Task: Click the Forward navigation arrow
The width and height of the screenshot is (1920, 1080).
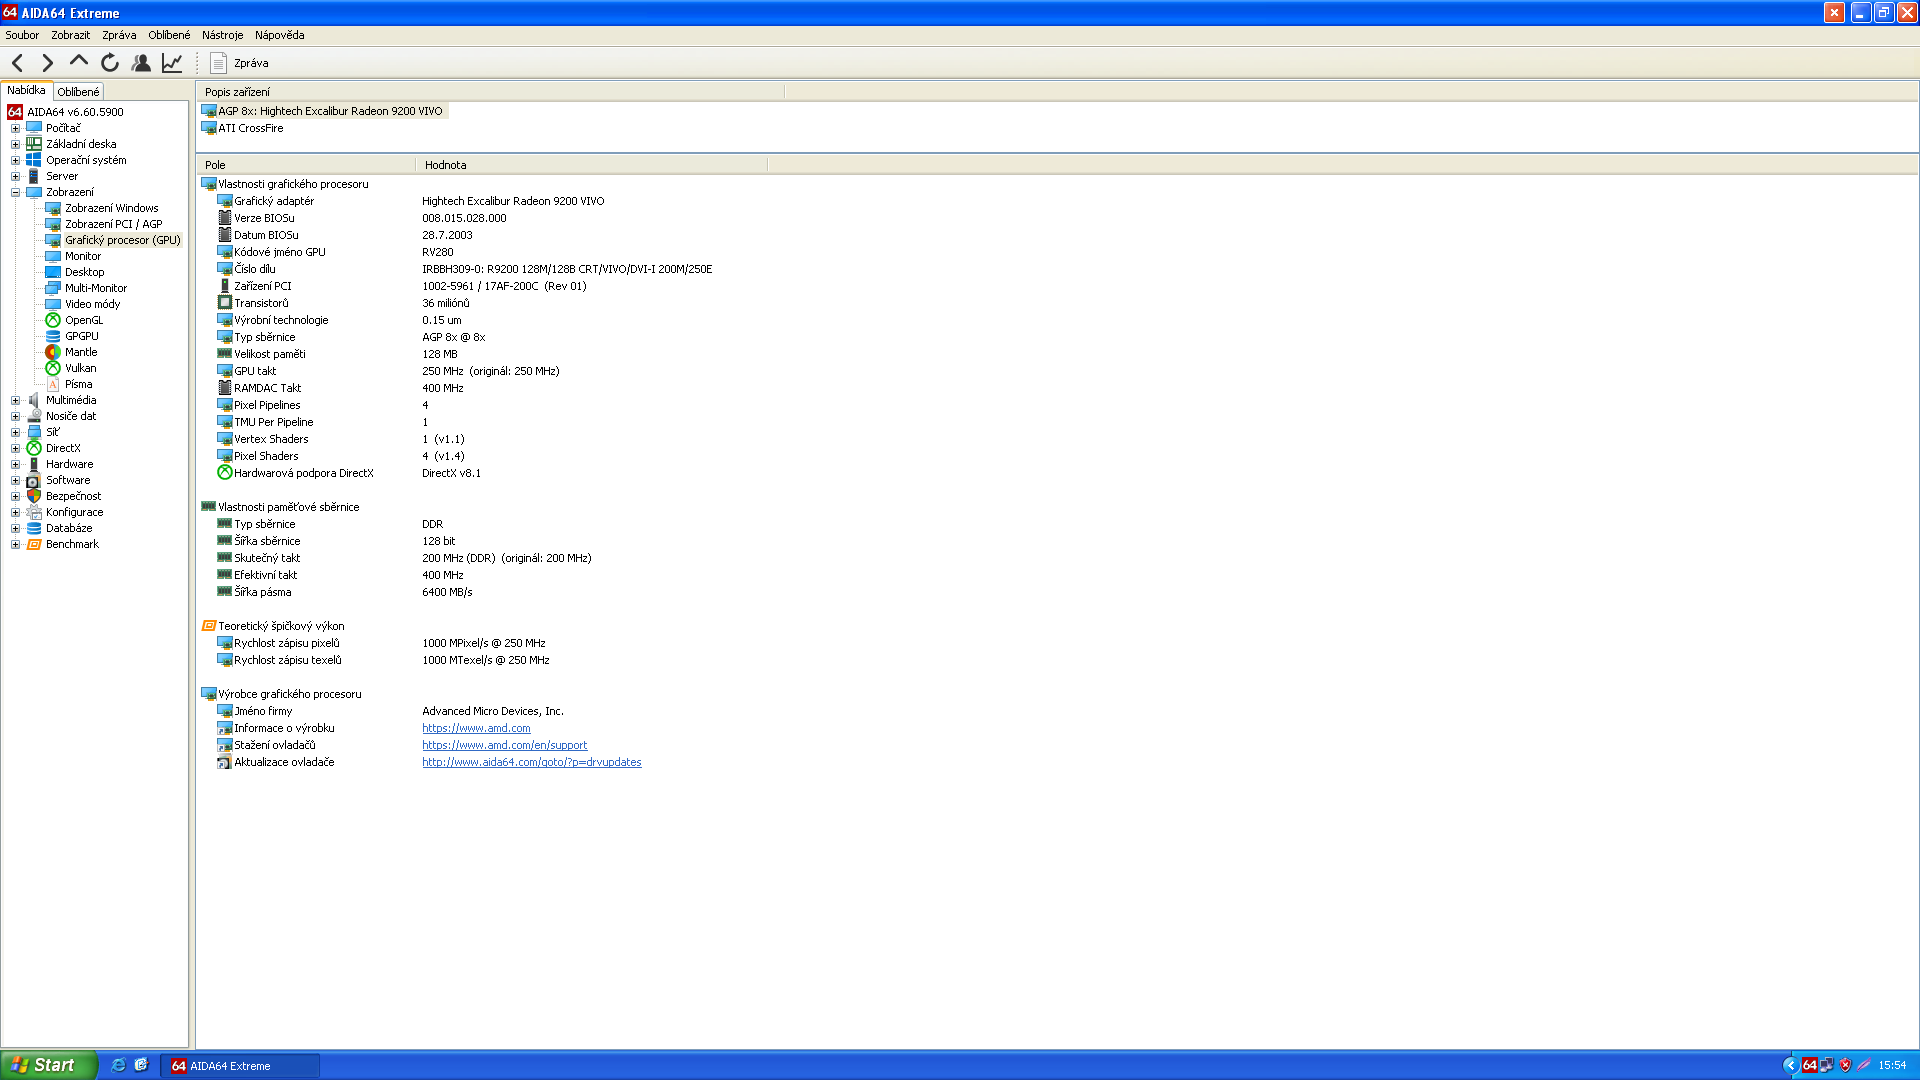Action: (x=47, y=63)
